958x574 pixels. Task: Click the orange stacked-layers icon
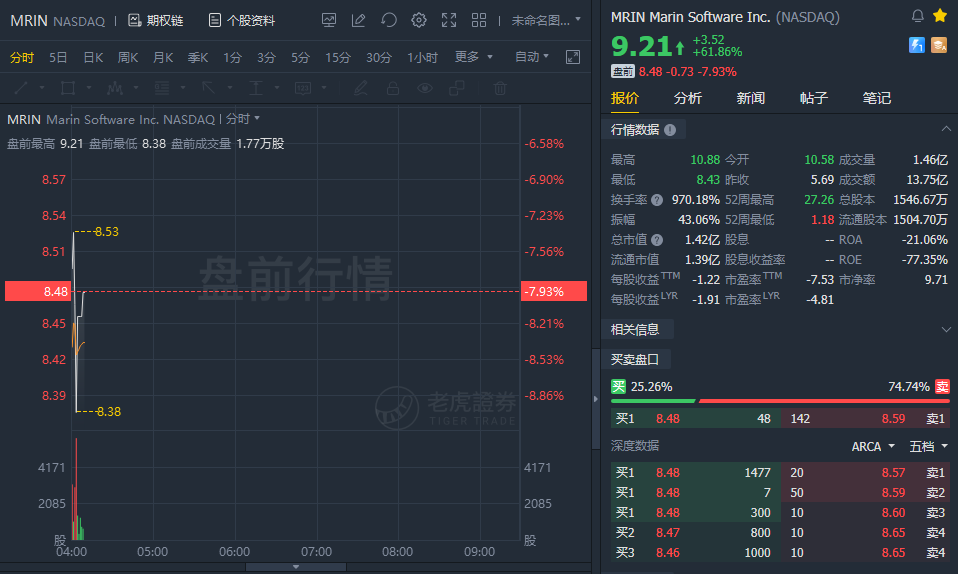pos(939,45)
